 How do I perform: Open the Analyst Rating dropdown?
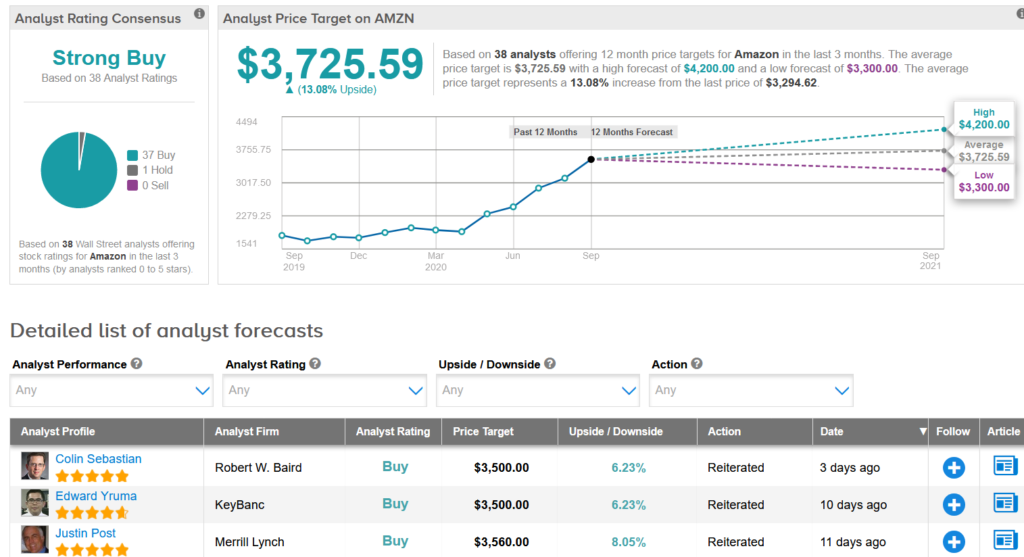click(325, 390)
